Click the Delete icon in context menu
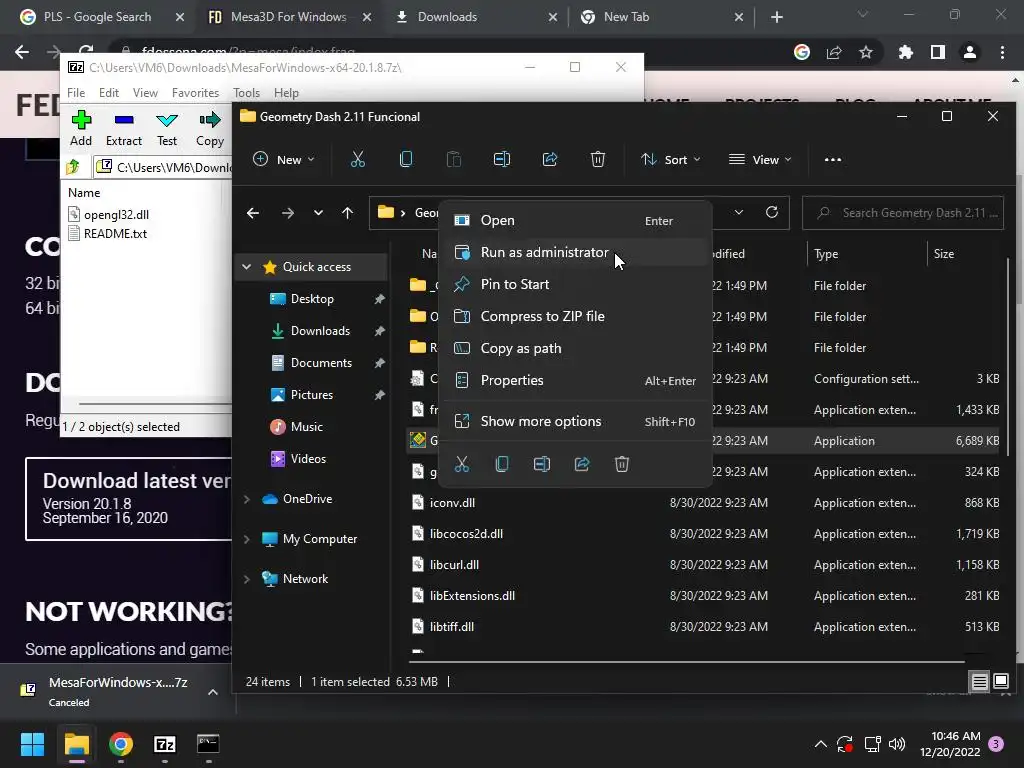Viewport: 1024px width, 768px height. point(622,464)
